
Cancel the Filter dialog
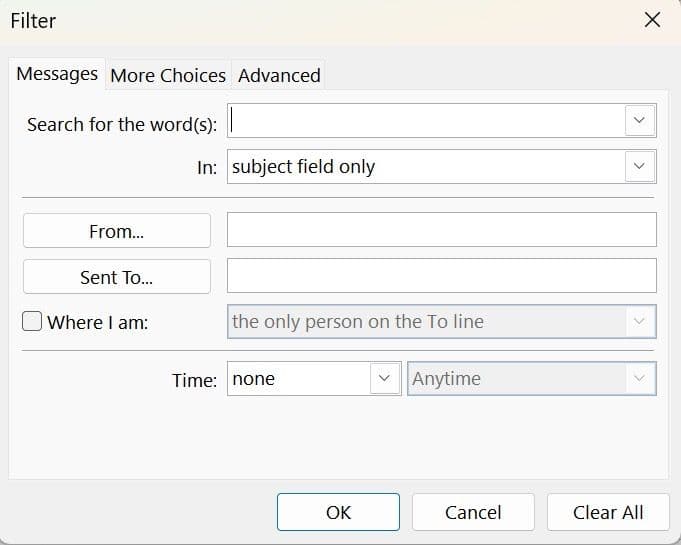[x=473, y=512]
